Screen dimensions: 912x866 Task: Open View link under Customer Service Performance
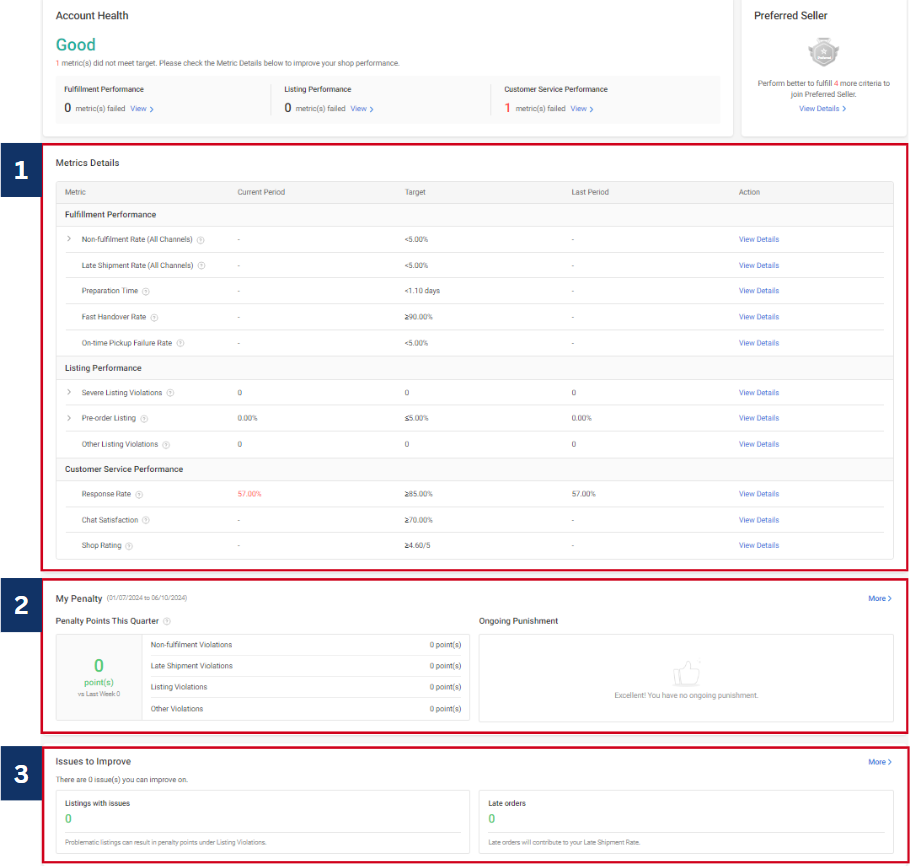582,108
